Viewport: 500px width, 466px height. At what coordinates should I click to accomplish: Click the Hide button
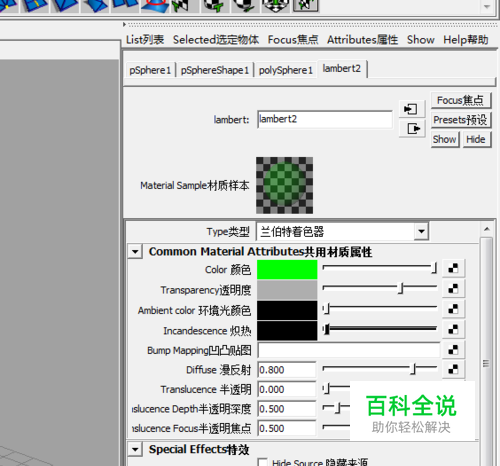point(476,139)
